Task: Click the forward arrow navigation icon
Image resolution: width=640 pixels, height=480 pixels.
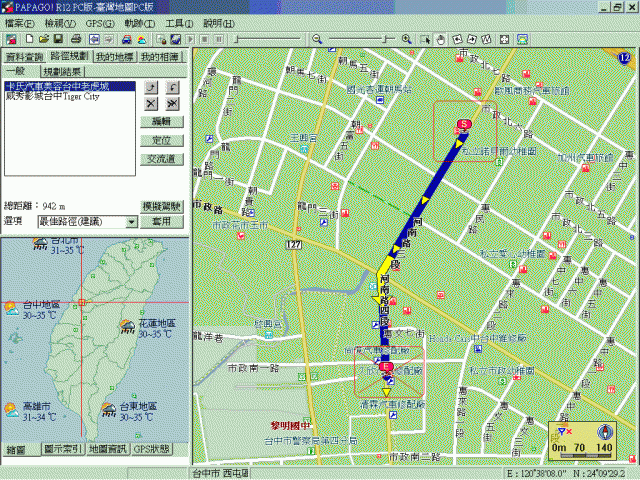Action: coord(109,39)
